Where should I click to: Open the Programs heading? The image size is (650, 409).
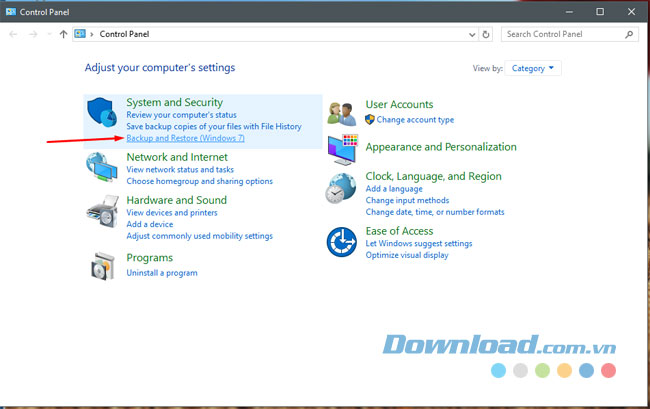tap(150, 258)
